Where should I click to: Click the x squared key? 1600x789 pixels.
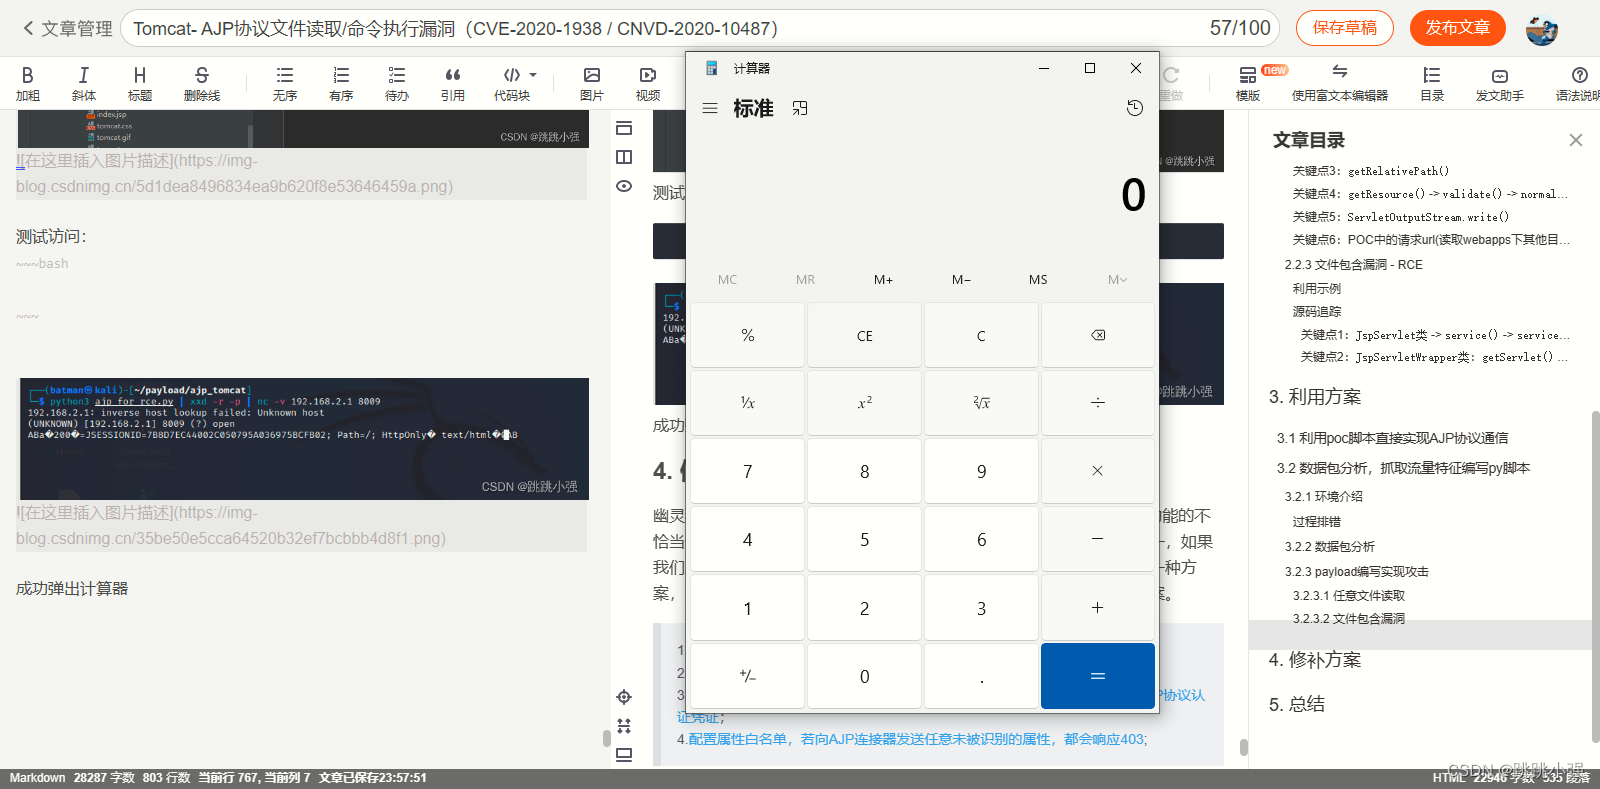864,403
